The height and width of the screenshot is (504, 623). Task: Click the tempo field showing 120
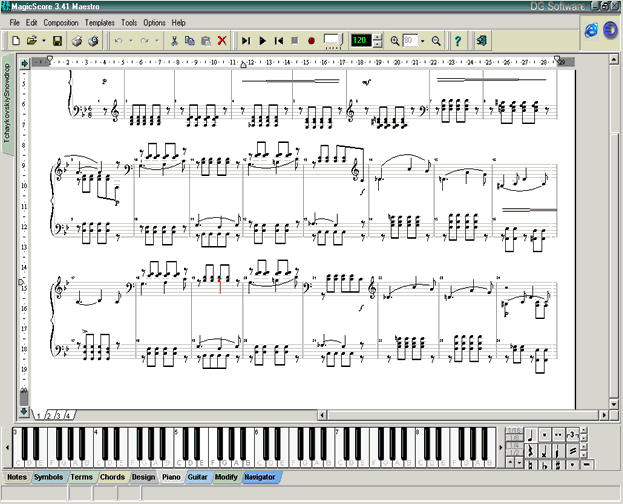click(361, 40)
